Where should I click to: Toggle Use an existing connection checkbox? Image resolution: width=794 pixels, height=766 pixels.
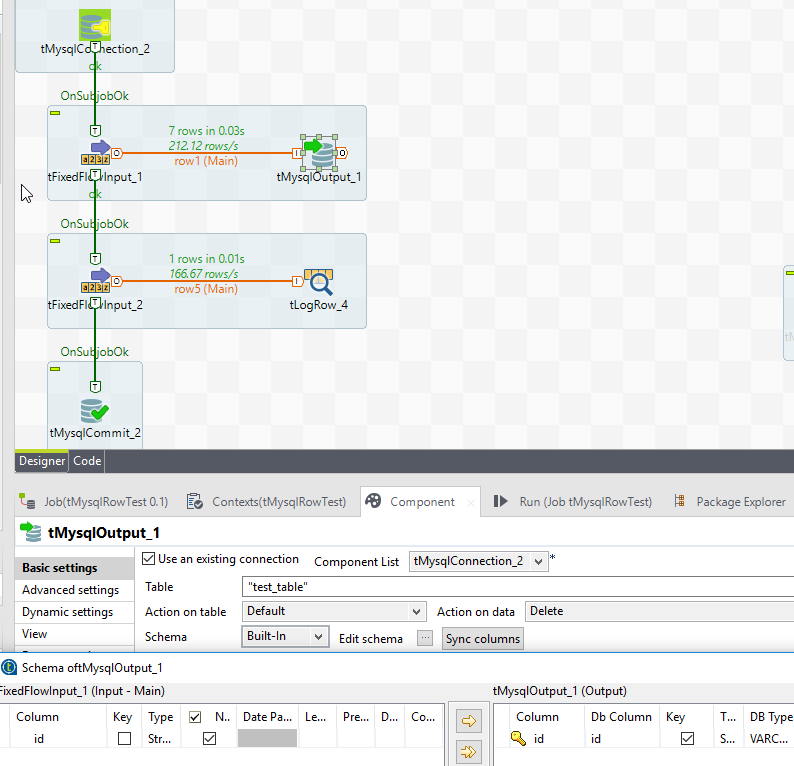[x=148, y=558]
